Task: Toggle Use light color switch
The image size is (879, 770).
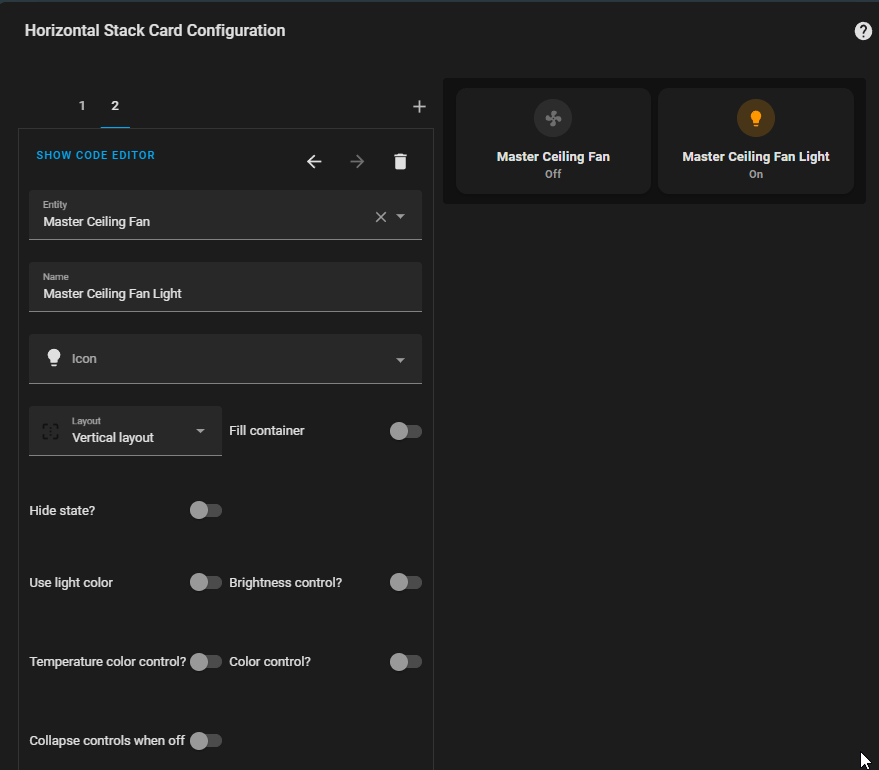Action: coord(206,582)
